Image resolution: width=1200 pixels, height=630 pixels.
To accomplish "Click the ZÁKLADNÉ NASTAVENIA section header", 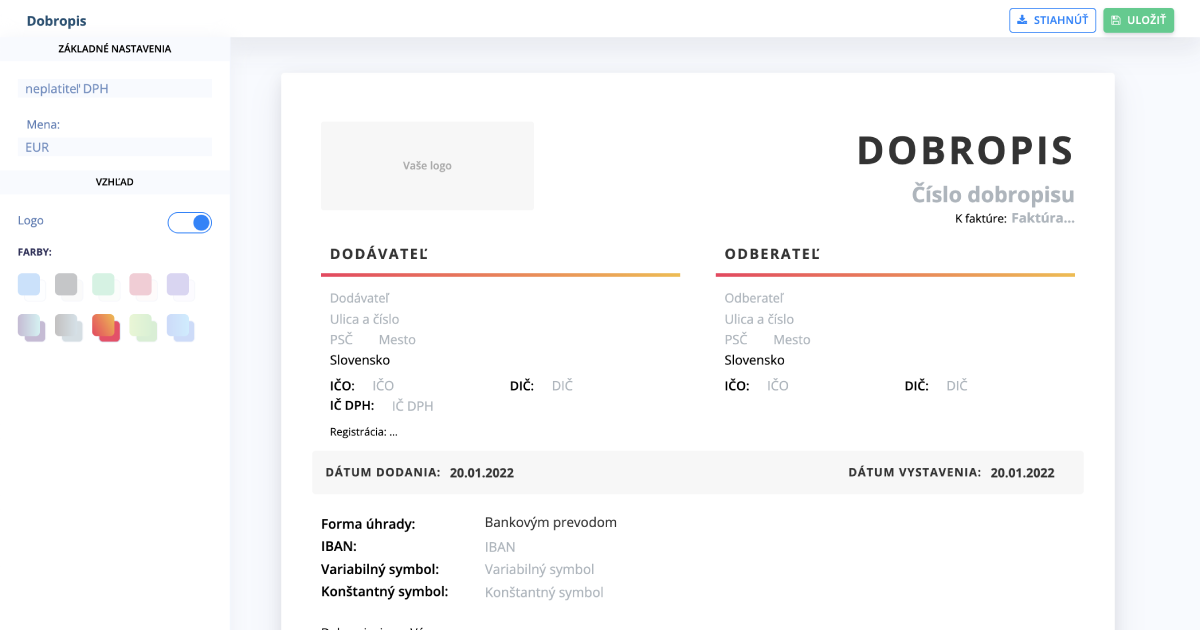I will (115, 48).
